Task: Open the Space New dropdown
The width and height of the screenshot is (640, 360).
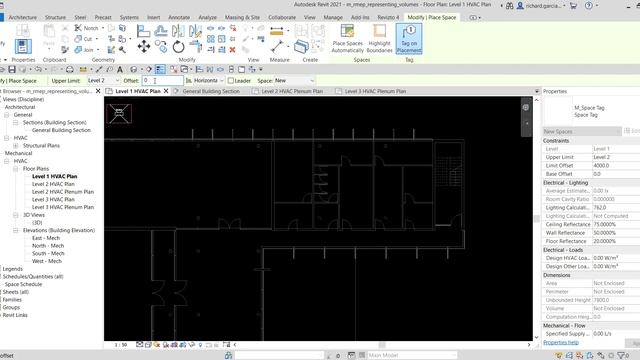Action: point(294,81)
